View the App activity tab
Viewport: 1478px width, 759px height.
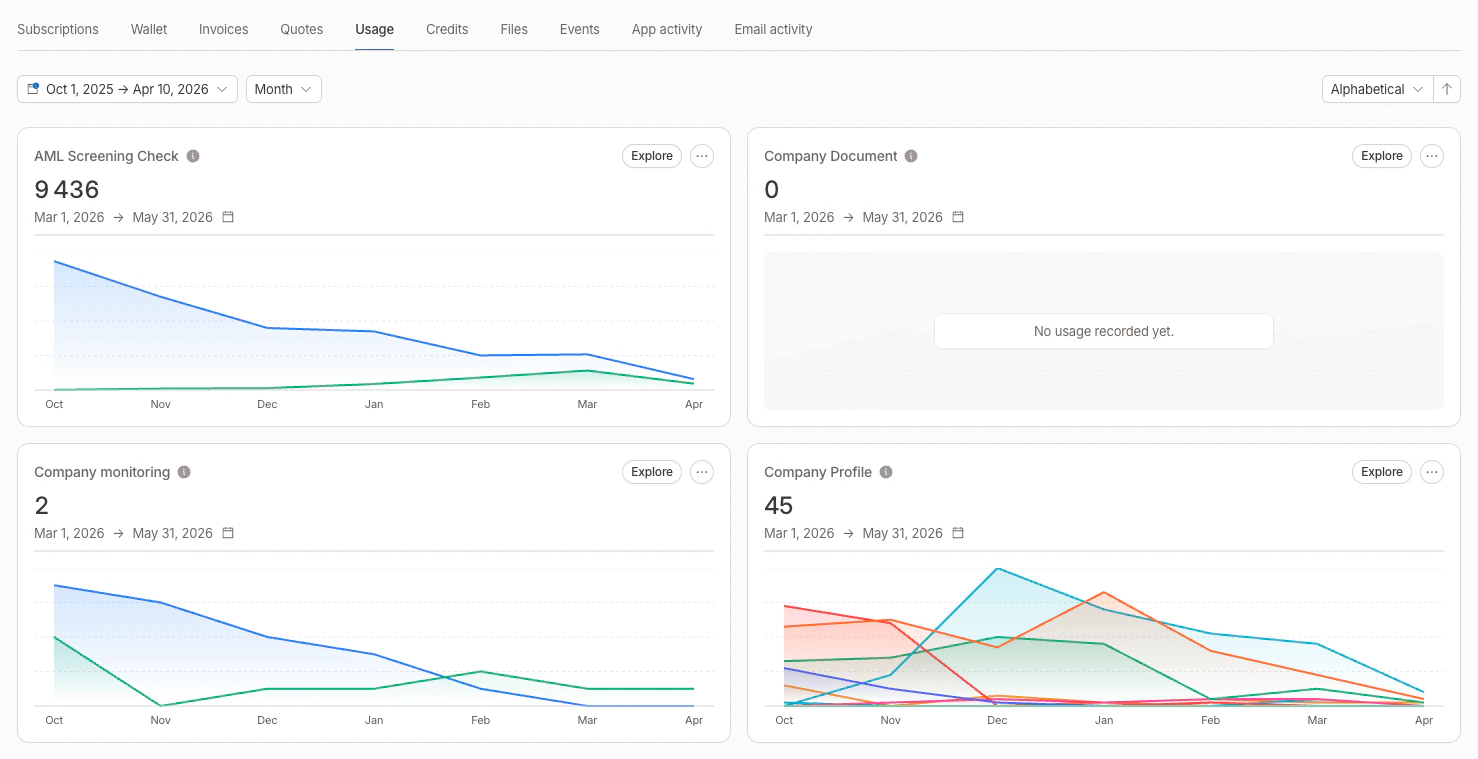click(x=667, y=29)
